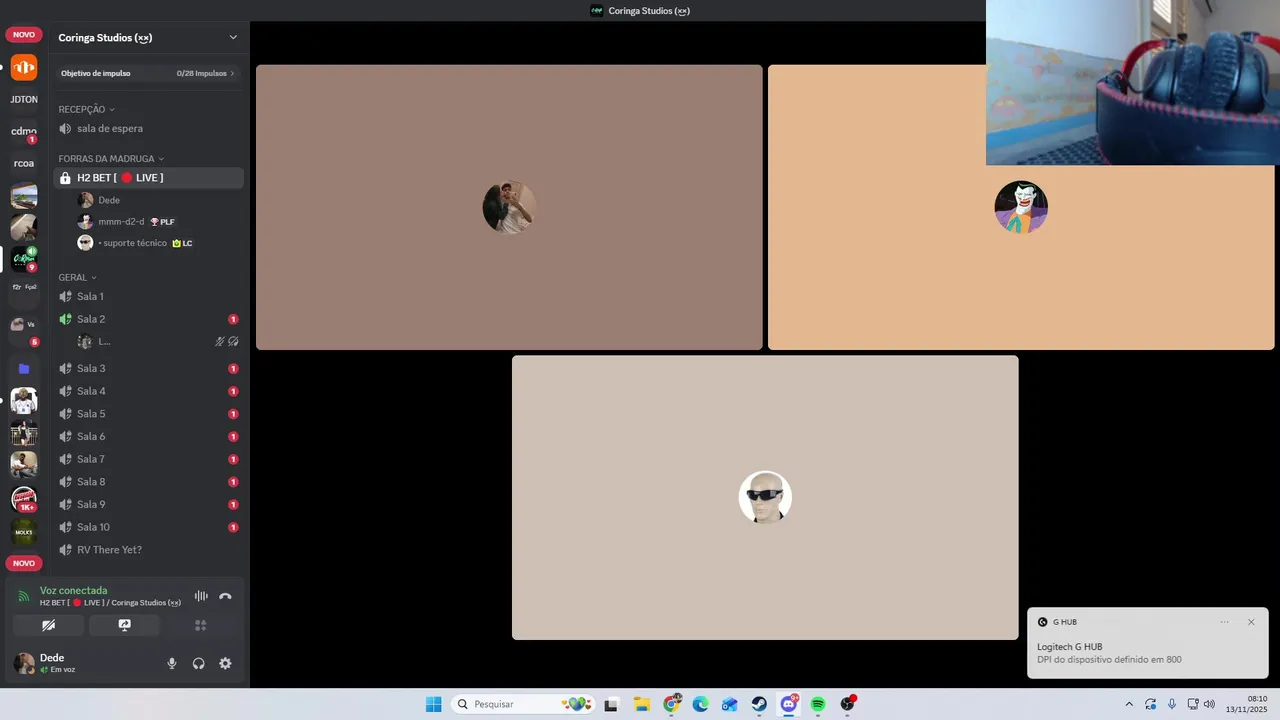Join the Sala 6 voice channel
1280x720 pixels.
(148, 436)
